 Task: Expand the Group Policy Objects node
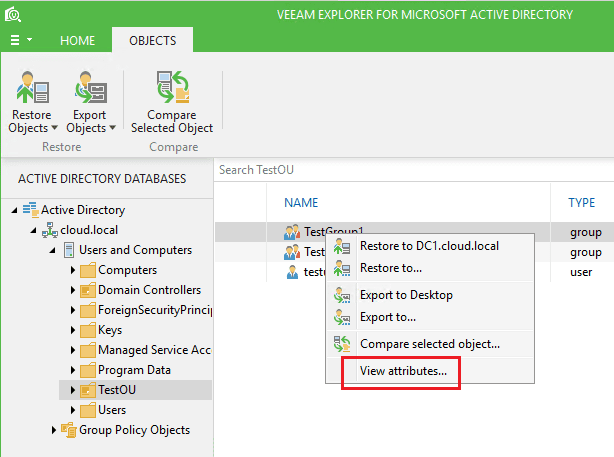pos(55,430)
